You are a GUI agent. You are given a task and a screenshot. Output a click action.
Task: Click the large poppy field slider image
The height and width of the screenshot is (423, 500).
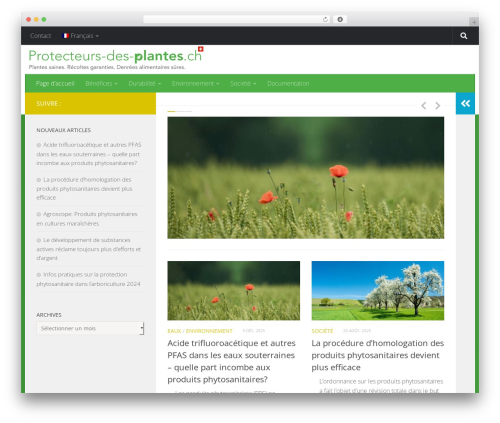[x=306, y=178]
